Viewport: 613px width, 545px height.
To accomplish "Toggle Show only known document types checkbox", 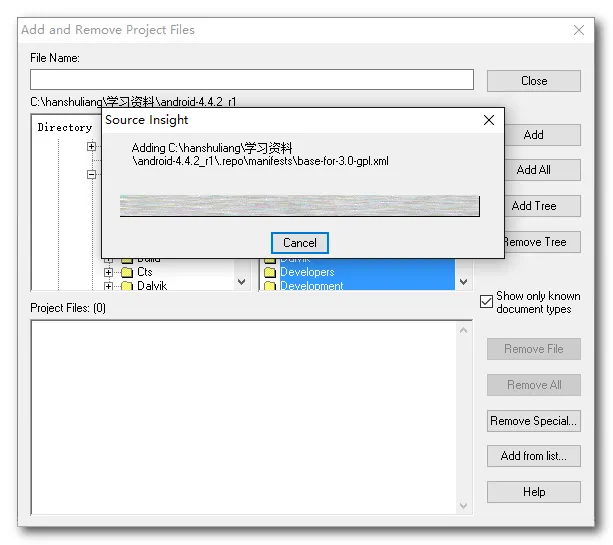I will click(486, 301).
